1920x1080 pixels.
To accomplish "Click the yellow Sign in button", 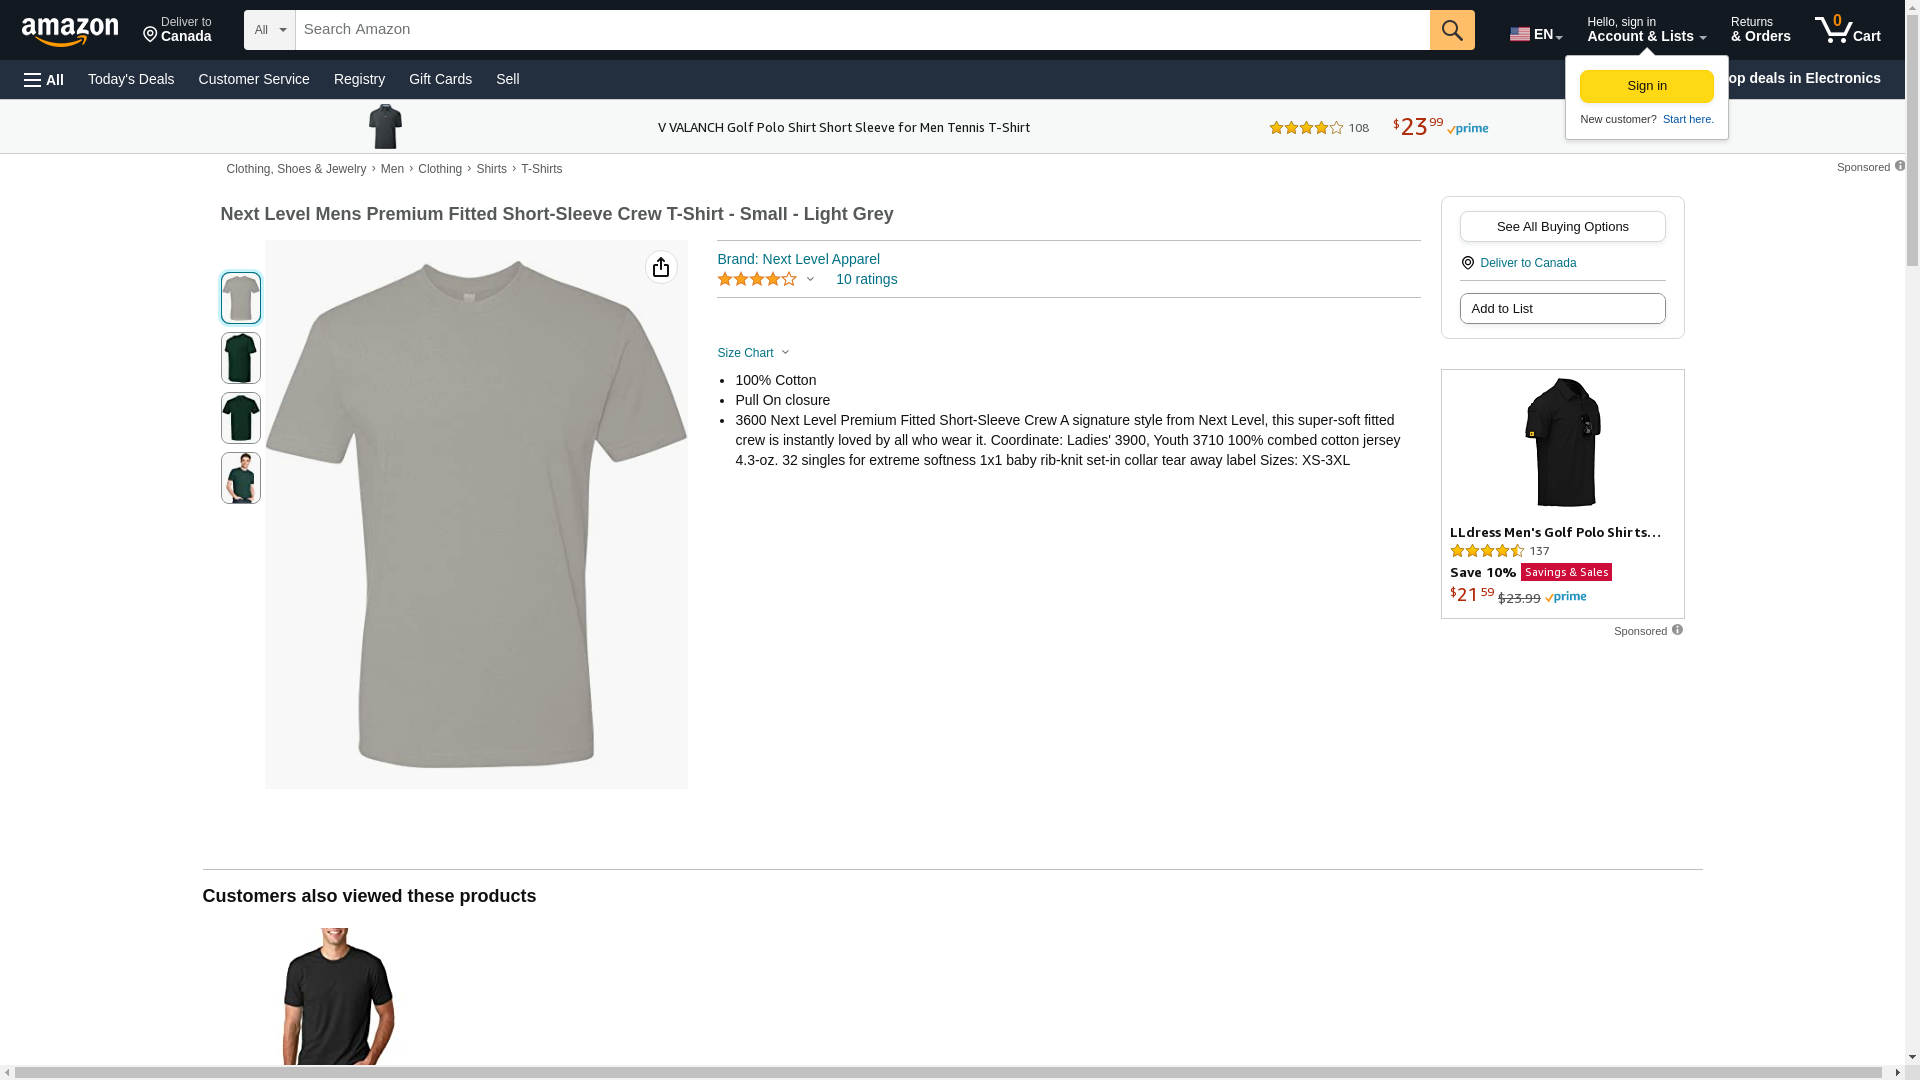I will 1646,86.
